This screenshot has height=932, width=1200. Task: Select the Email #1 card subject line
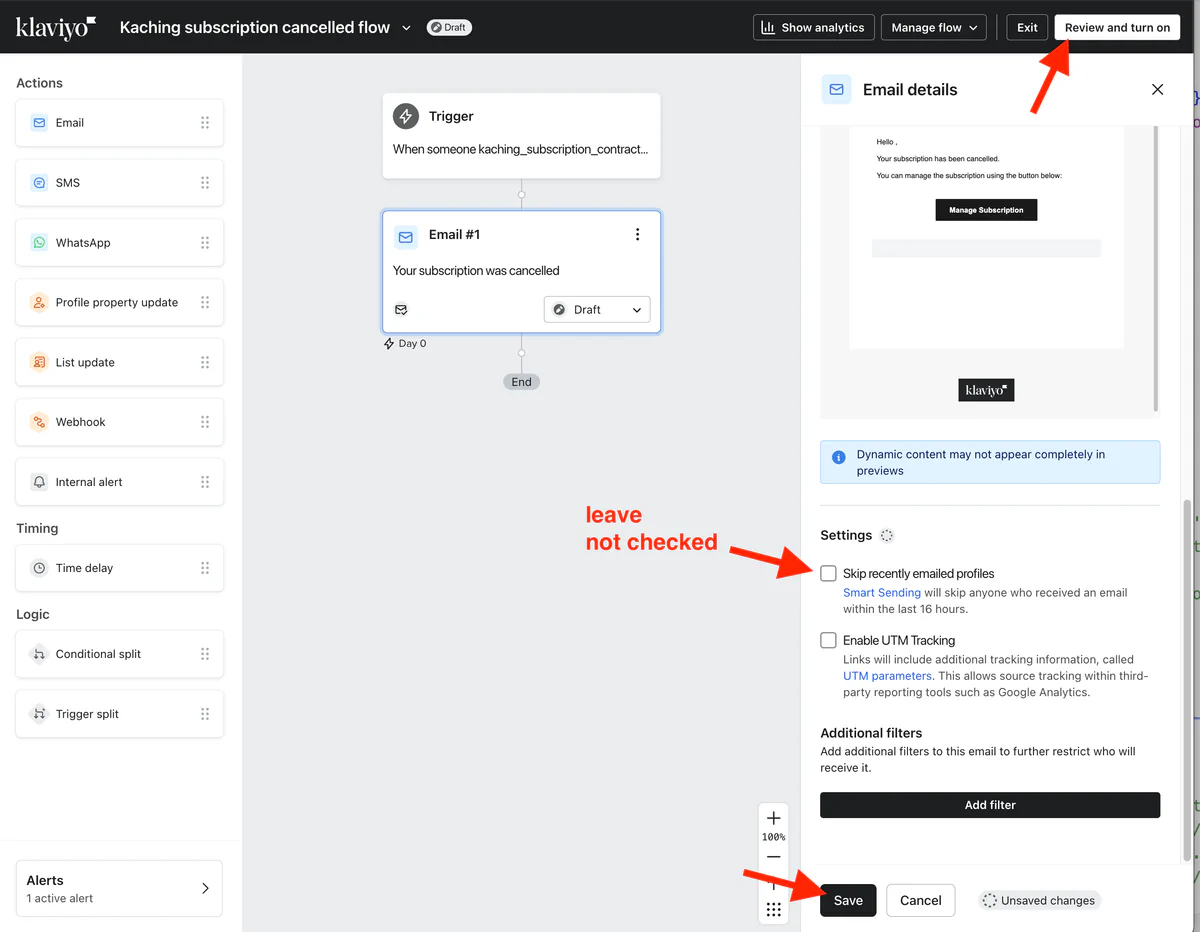click(x=476, y=271)
